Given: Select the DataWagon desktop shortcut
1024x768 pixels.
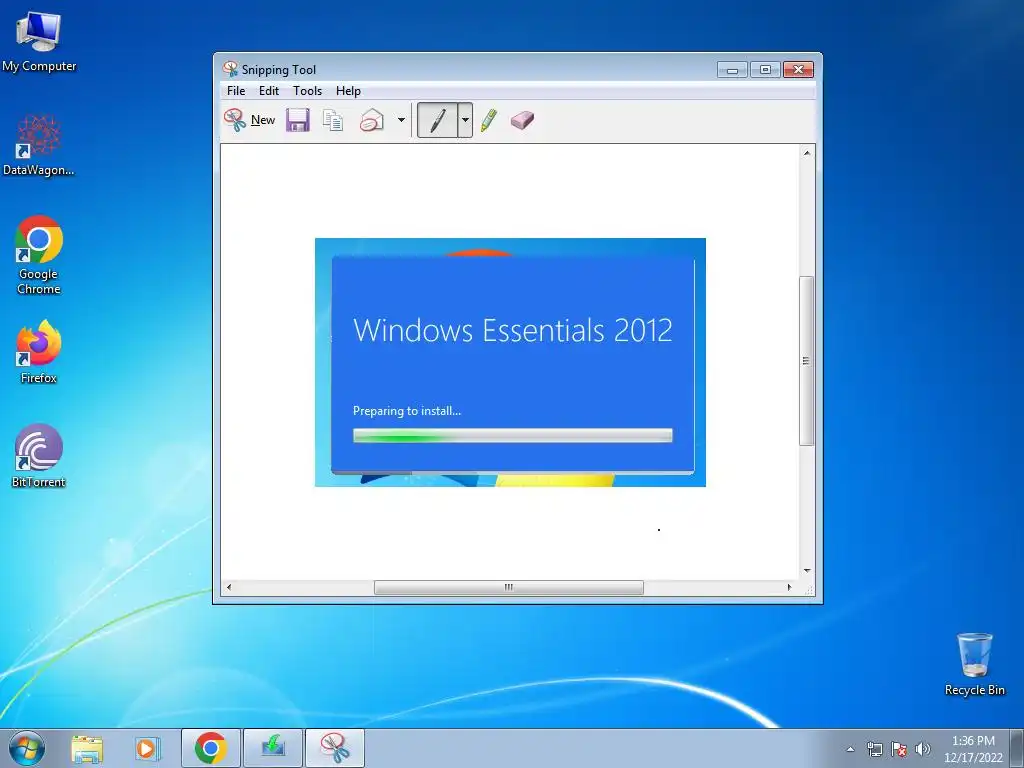Looking at the screenshot, I should 39,145.
